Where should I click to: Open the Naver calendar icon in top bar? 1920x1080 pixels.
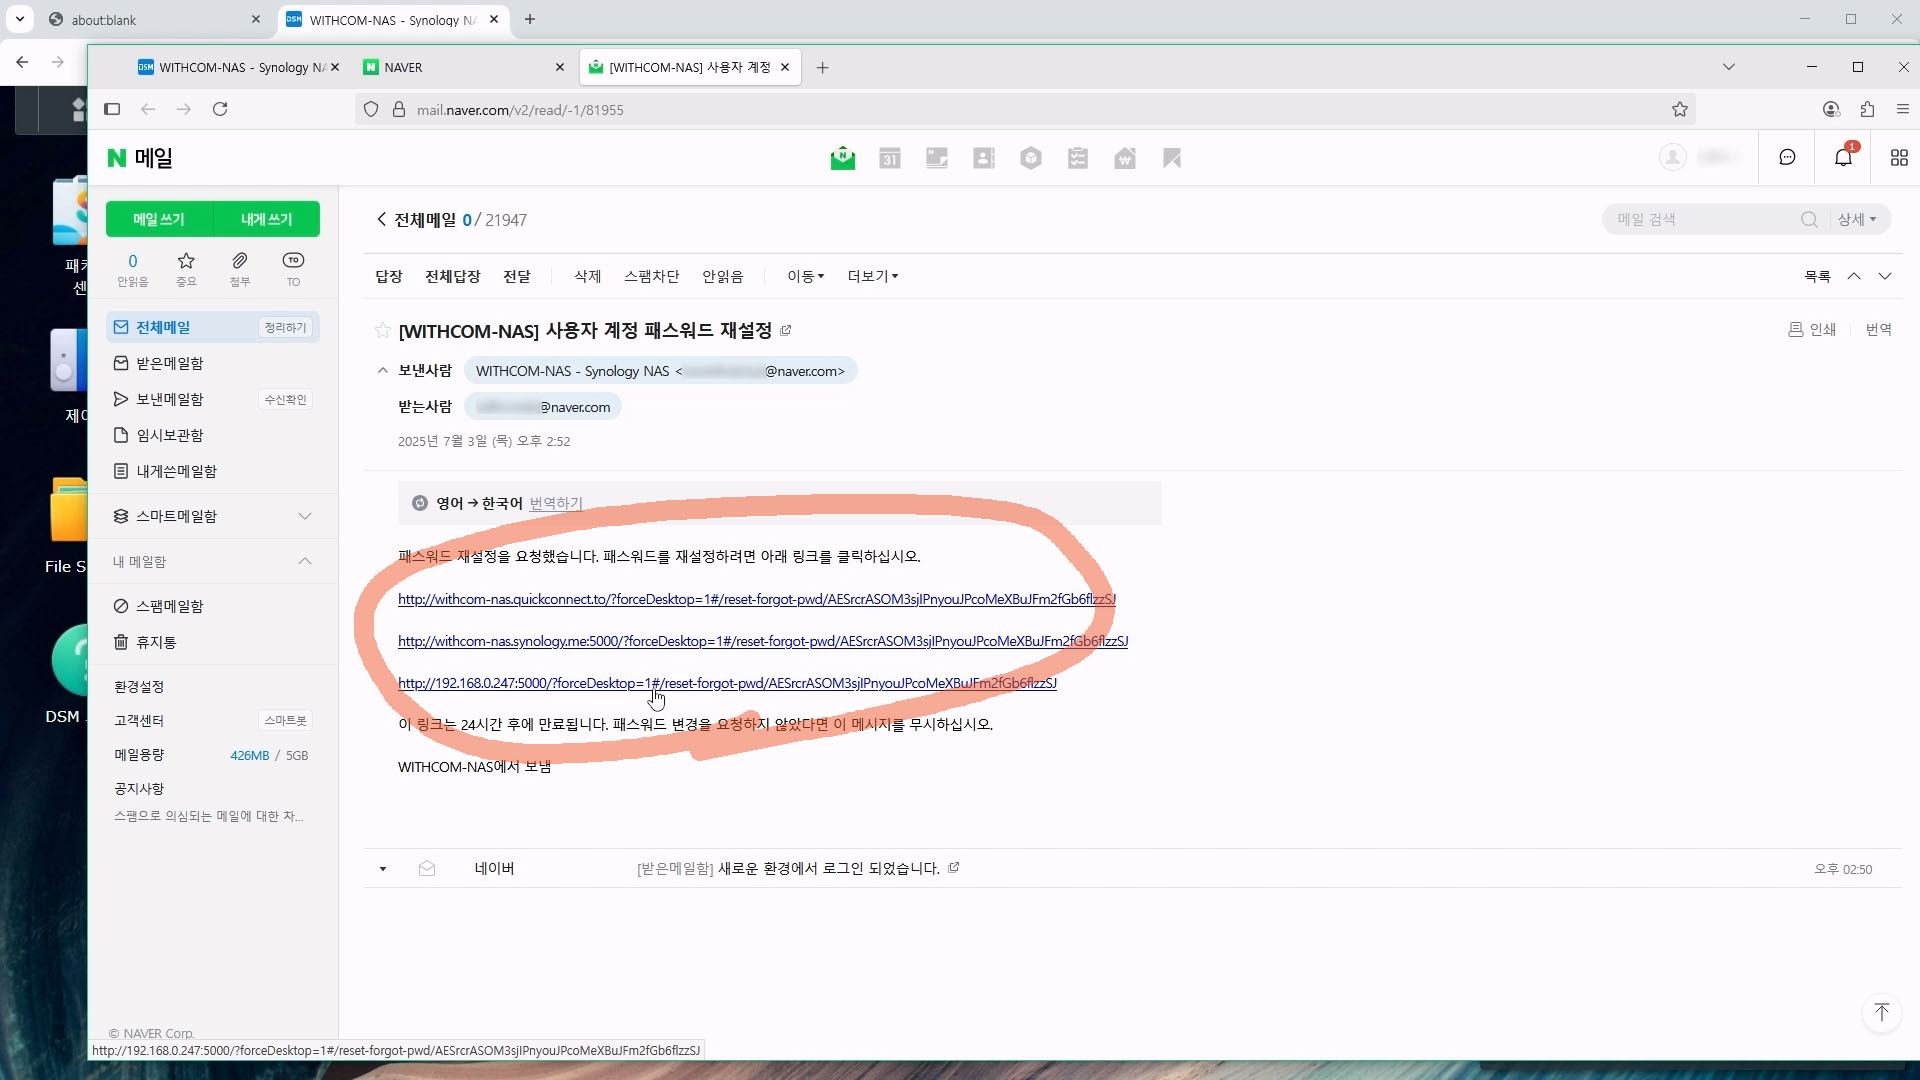pyautogui.click(x=889, y=158)
